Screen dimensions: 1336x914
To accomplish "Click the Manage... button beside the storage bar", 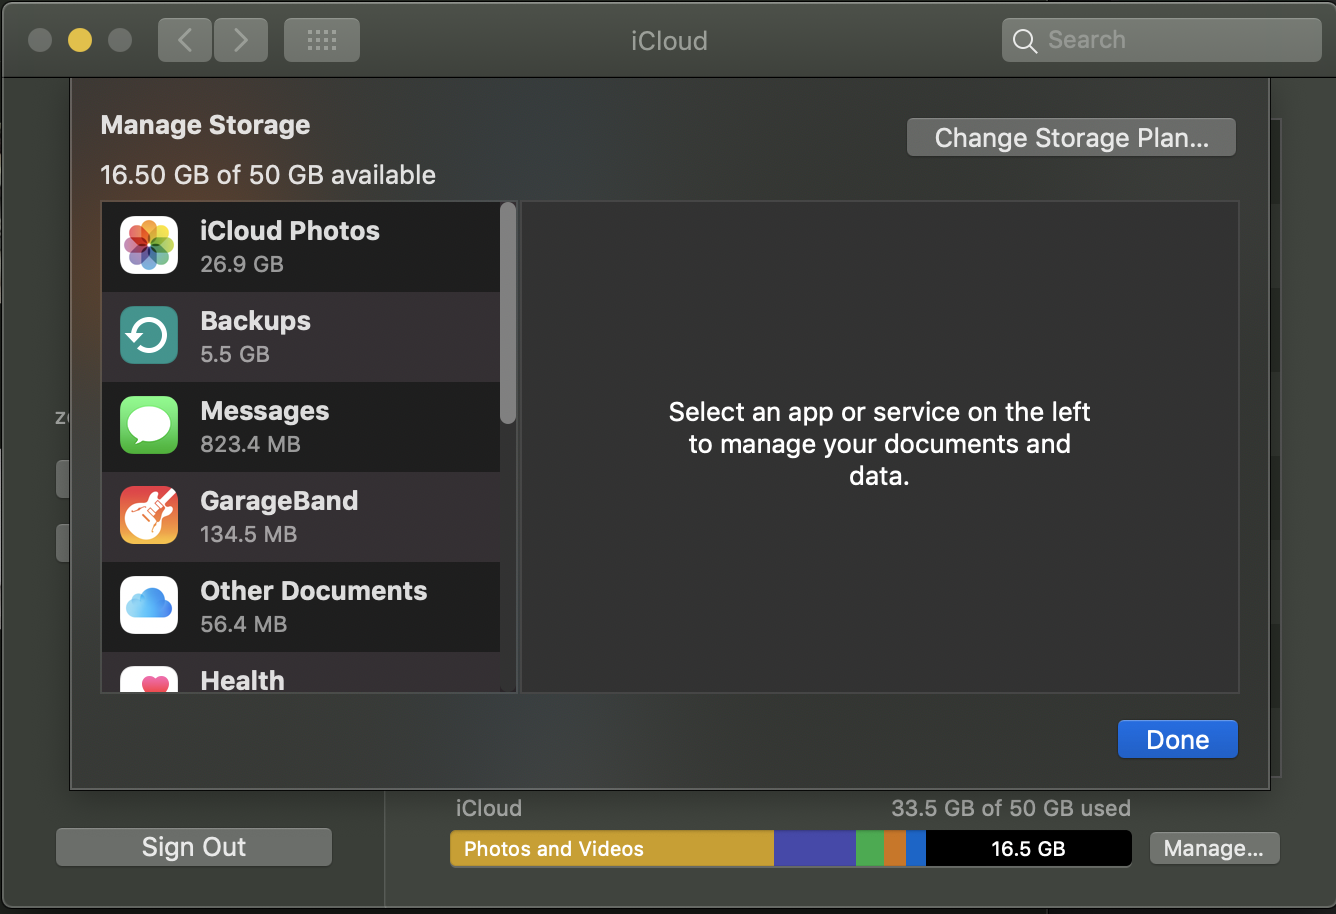I will [x=1214, y=849].
